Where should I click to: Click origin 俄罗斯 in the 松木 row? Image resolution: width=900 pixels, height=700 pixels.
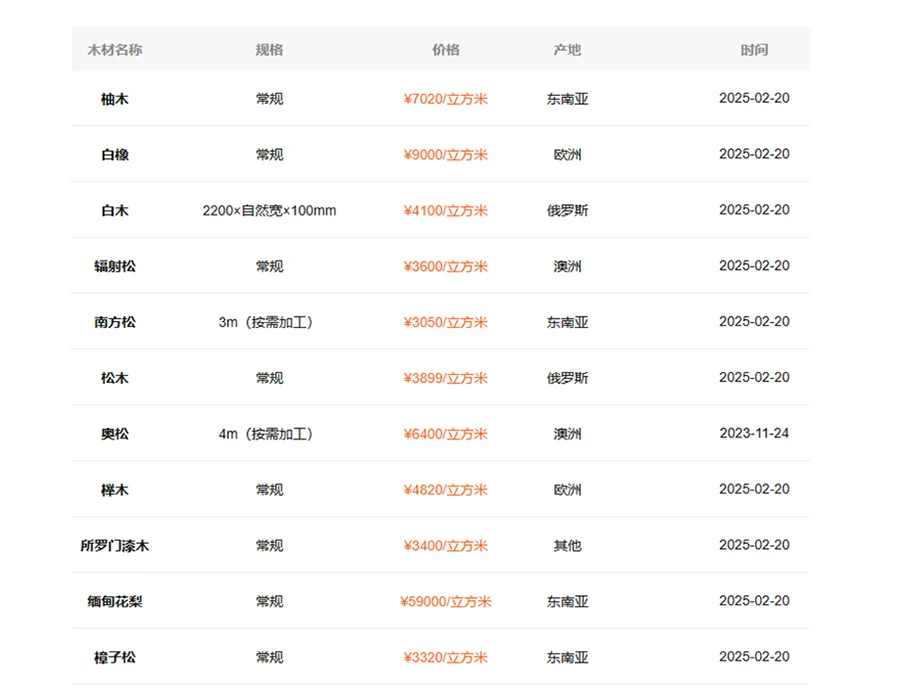567,378
